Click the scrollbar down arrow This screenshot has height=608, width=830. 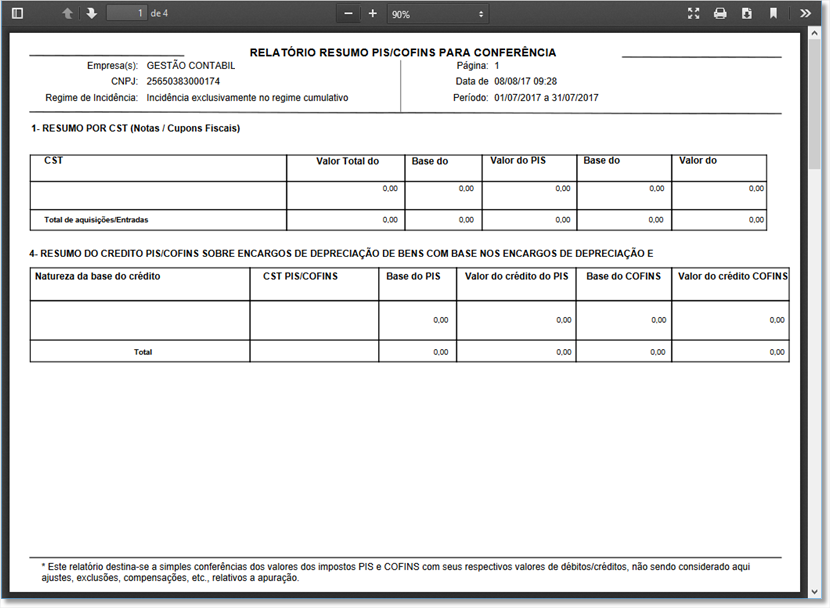tap(814, 592)
